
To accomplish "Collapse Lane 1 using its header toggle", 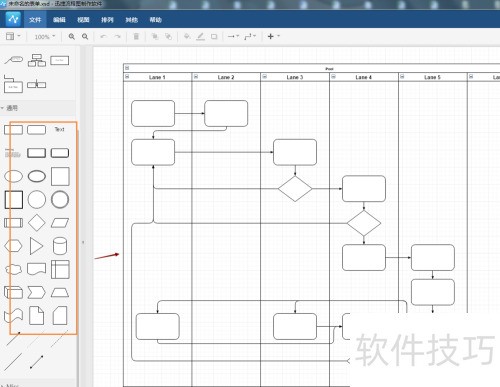I will click(x=127, y=77).
